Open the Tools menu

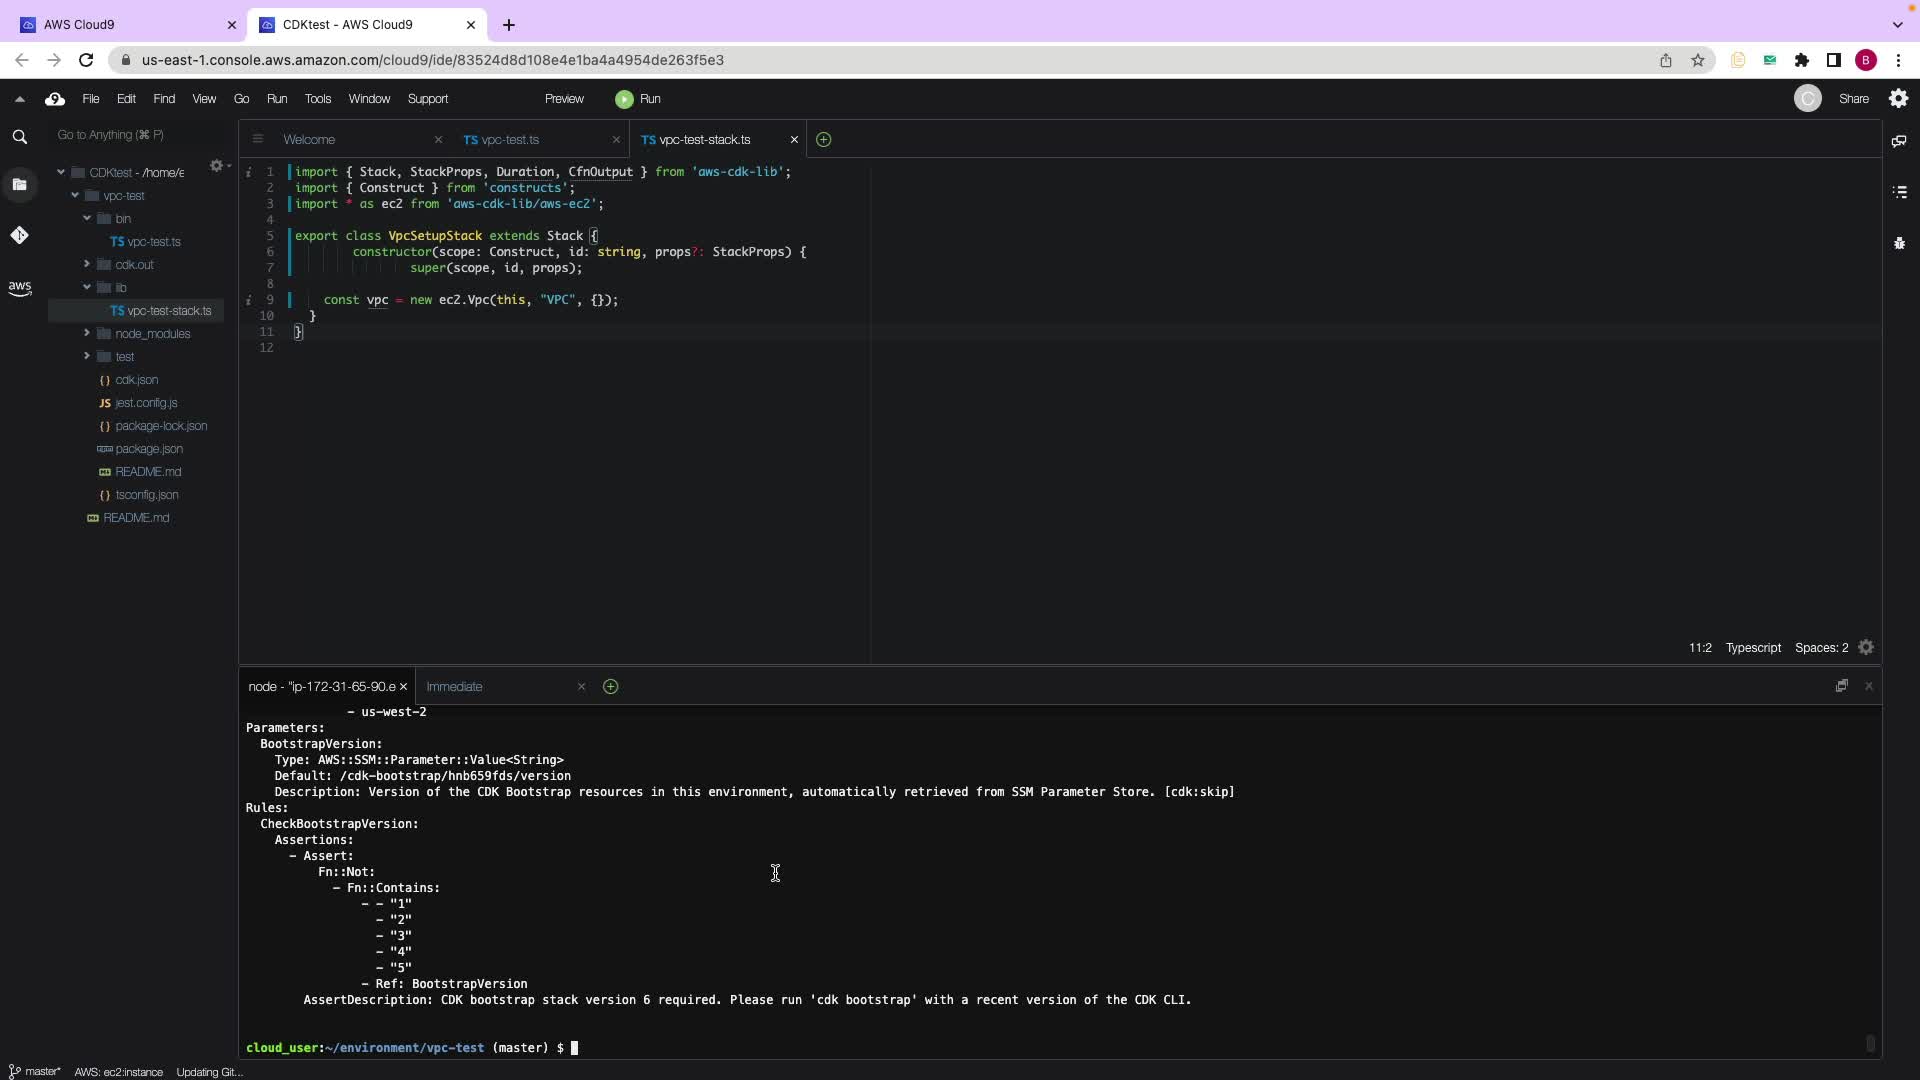(318, 99)
